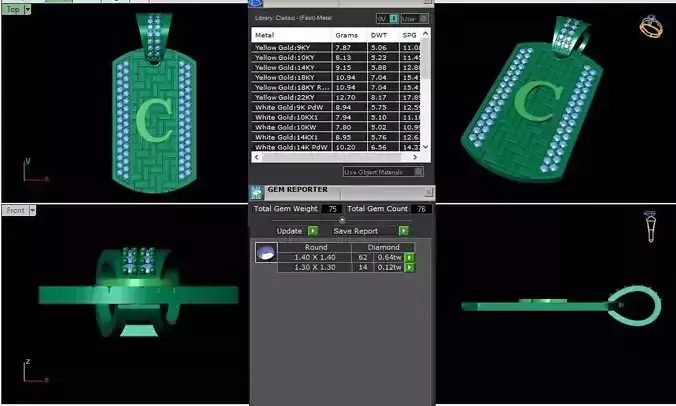Click right arrow of horizontal metal list scrollbar
The height and width of the screenshot is (406, 676).
415,157
